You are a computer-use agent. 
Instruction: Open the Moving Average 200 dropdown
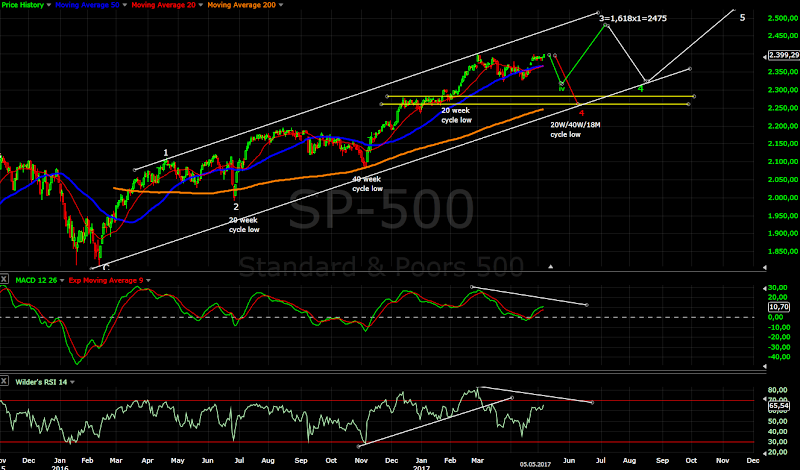click(281, 5)
